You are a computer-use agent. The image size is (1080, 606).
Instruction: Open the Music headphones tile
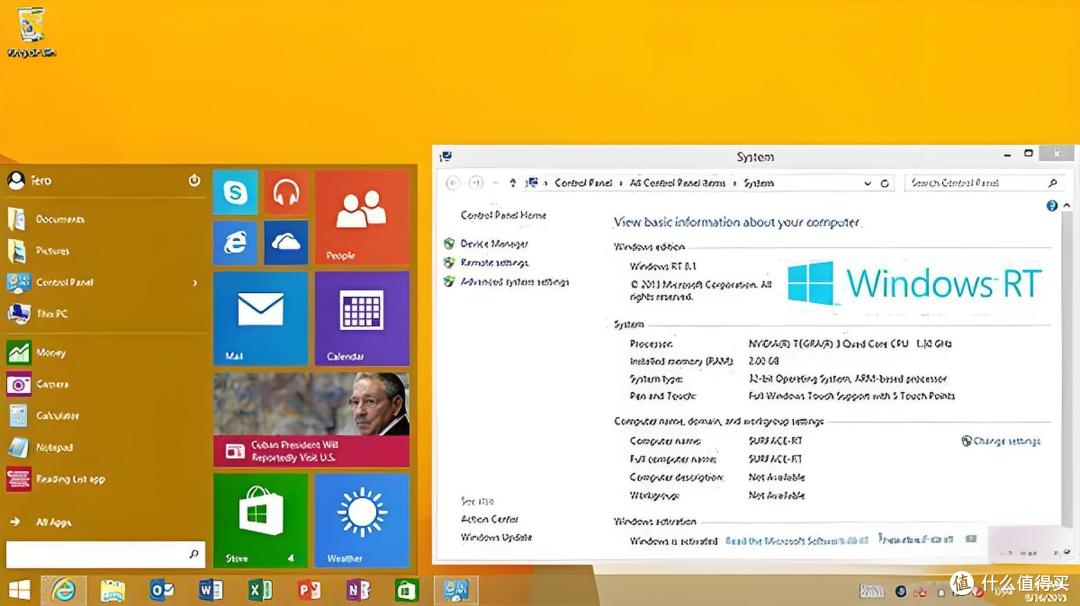pos(286,192)
